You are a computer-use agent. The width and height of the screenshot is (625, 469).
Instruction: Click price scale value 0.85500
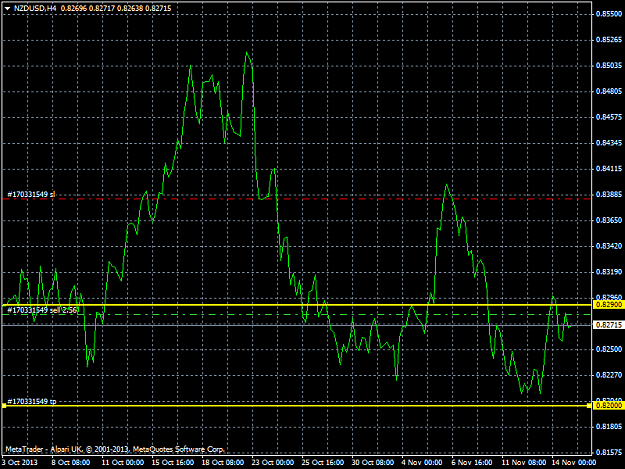coord(609,14)
